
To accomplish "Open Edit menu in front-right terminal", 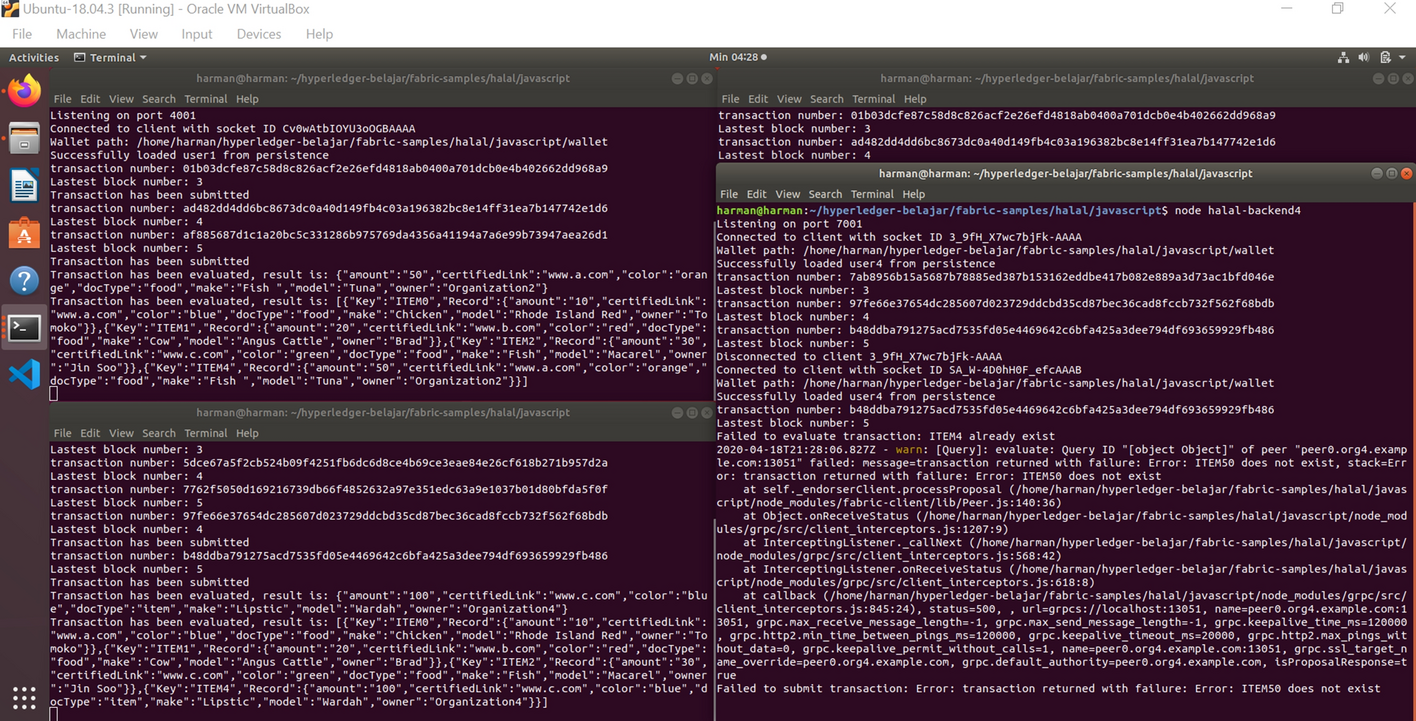I will [x=757, y=194].
